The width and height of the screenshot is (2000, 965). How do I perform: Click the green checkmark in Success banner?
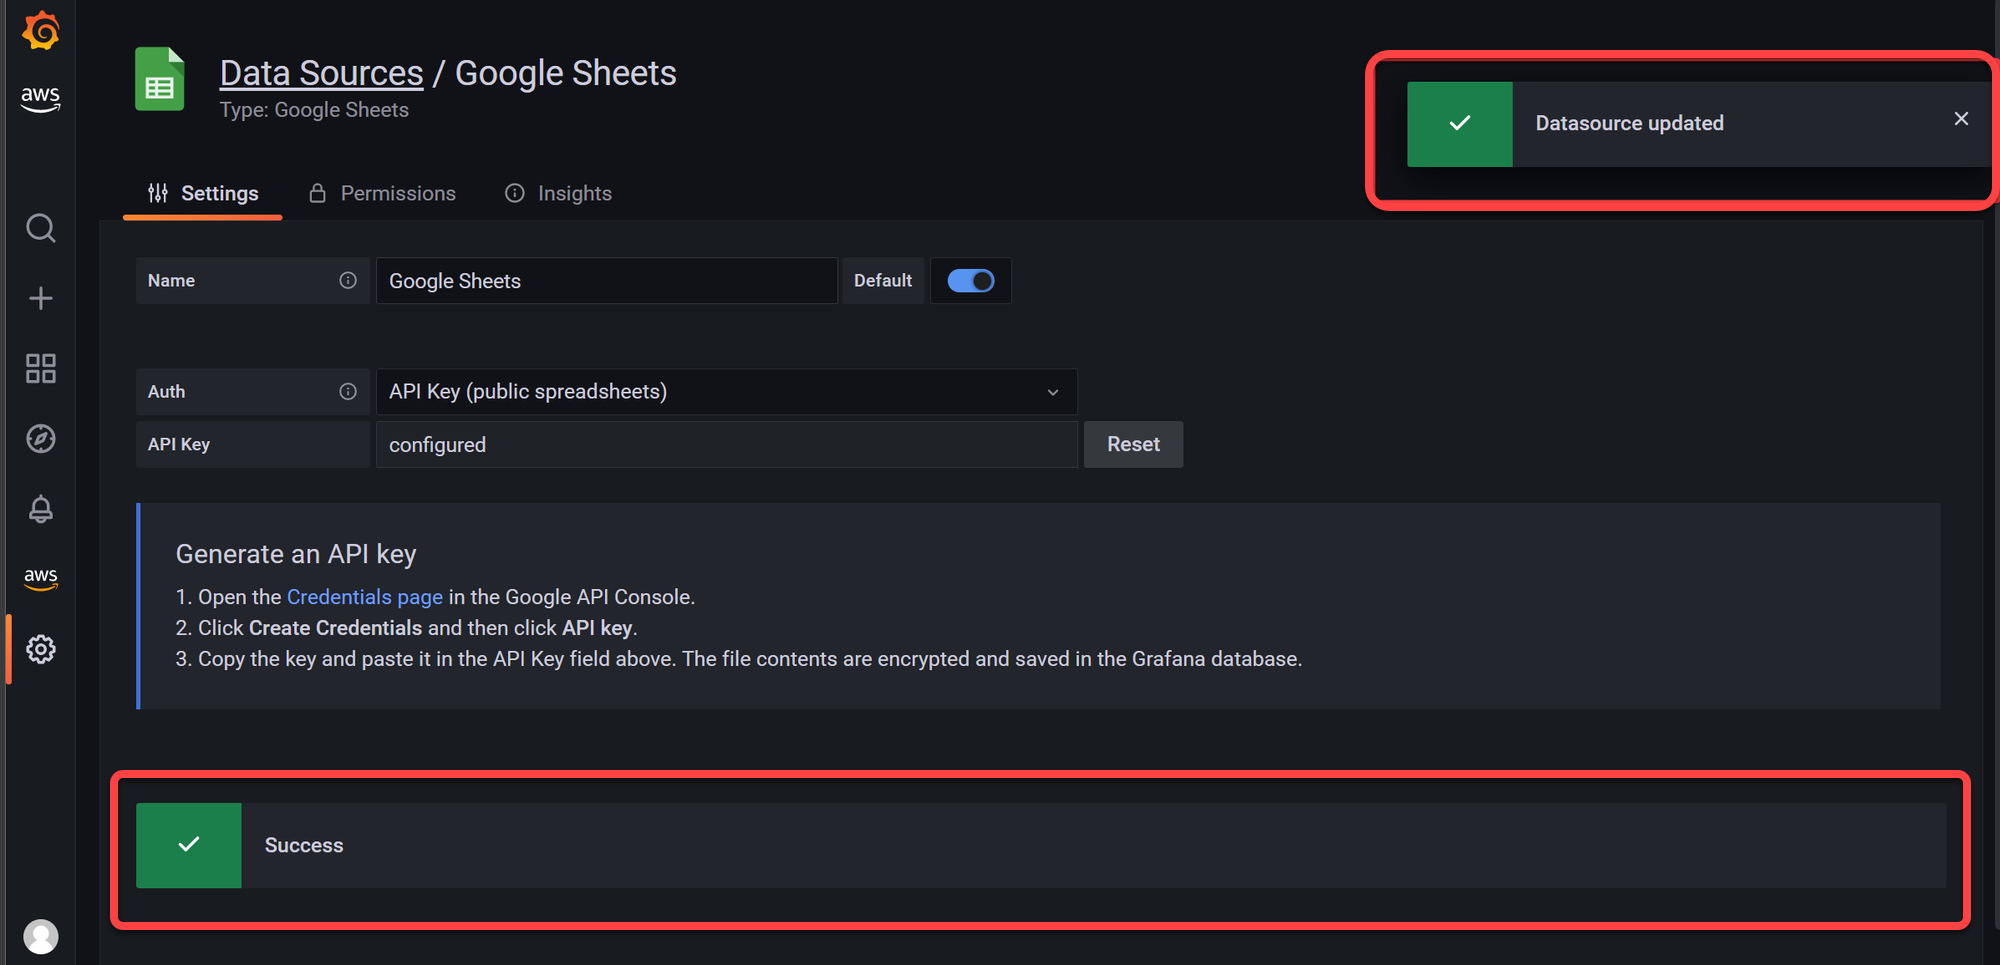click(x=189, y=845)
